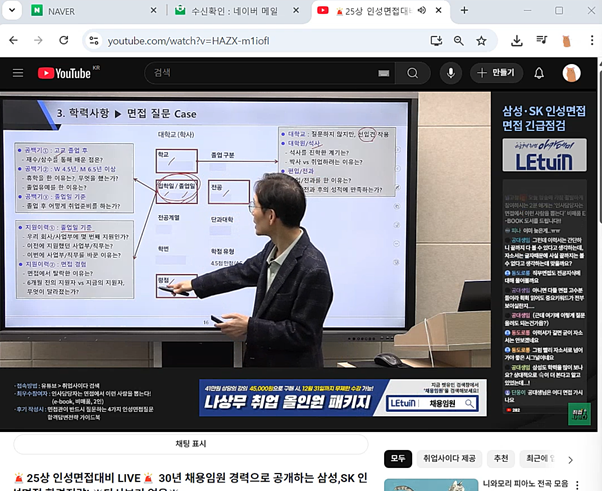Open Chrome downloads icon
602x491 pixels.
point(517,41)
